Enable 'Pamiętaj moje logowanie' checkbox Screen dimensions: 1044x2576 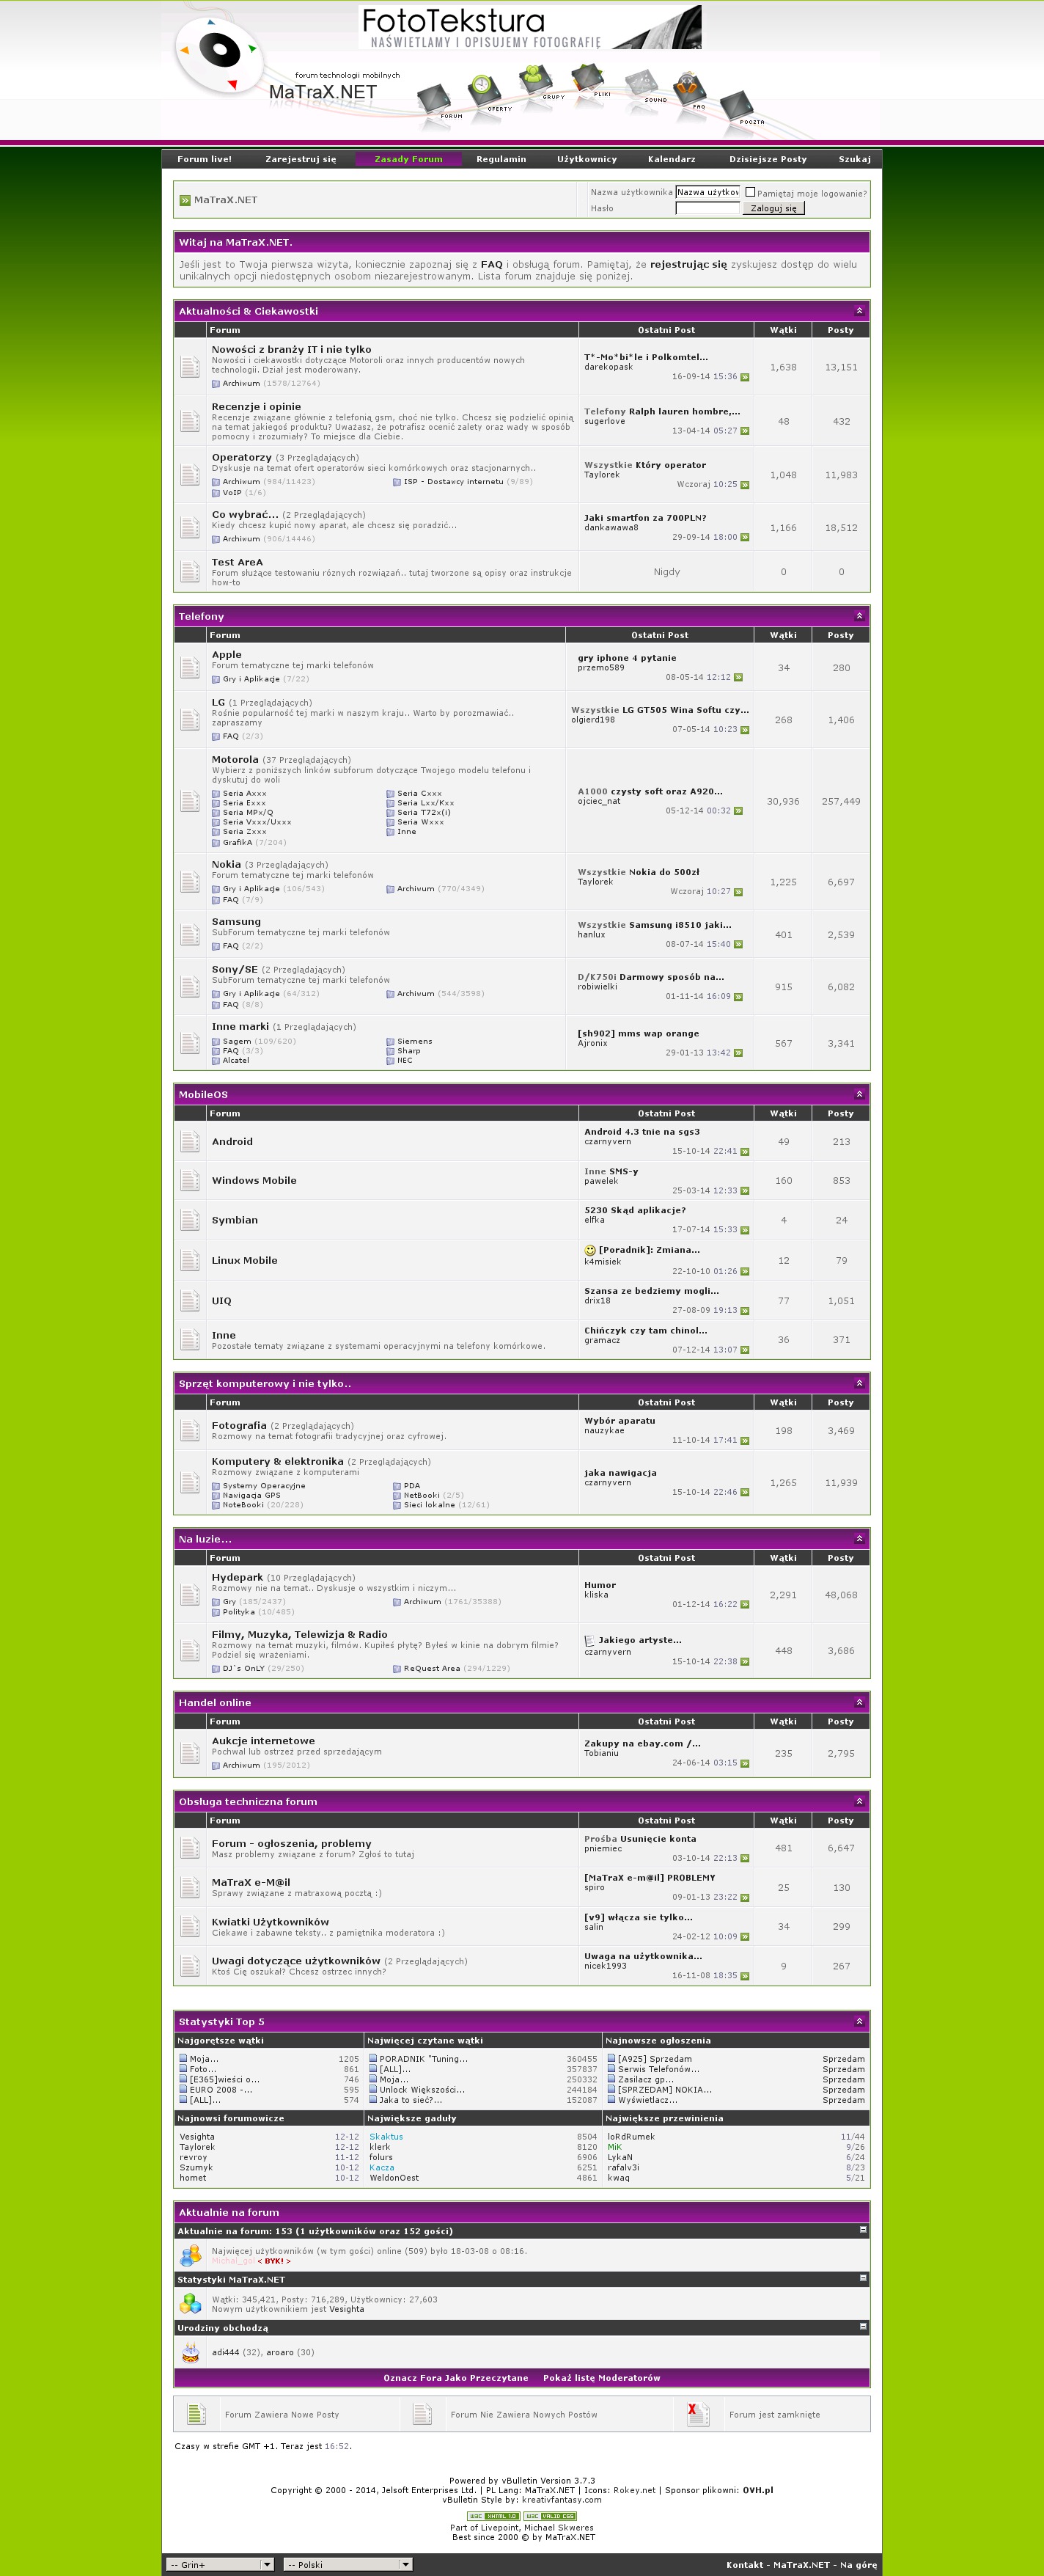(750, 192)
